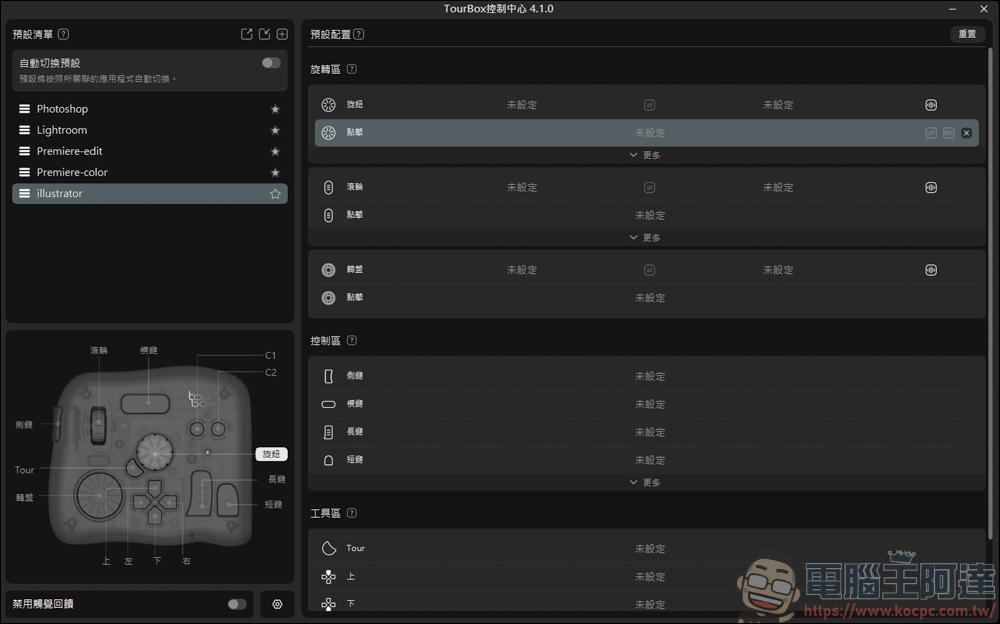
Task: Click 長鍵 label on device diagram
Action: (277, 479)
